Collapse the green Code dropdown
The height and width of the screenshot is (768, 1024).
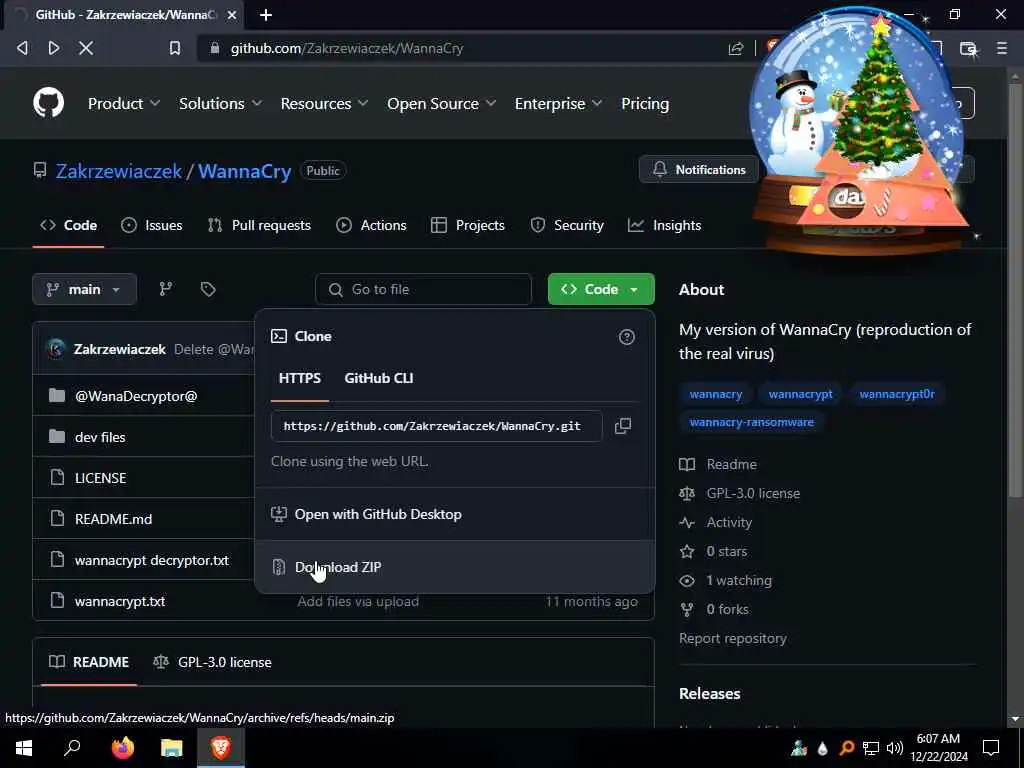(x=601, y=289)
